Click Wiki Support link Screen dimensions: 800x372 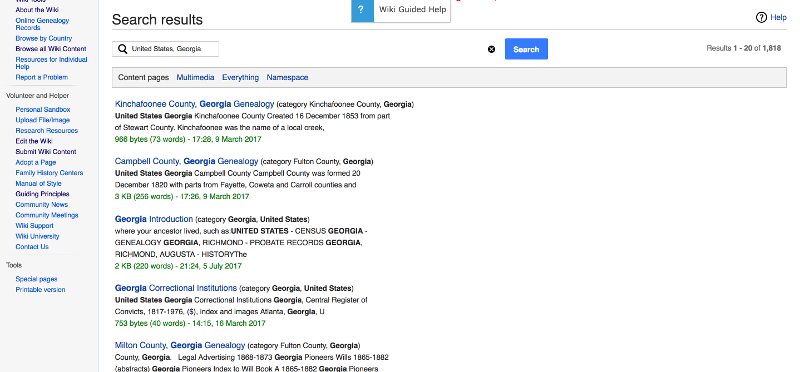[x=34, y=226]
